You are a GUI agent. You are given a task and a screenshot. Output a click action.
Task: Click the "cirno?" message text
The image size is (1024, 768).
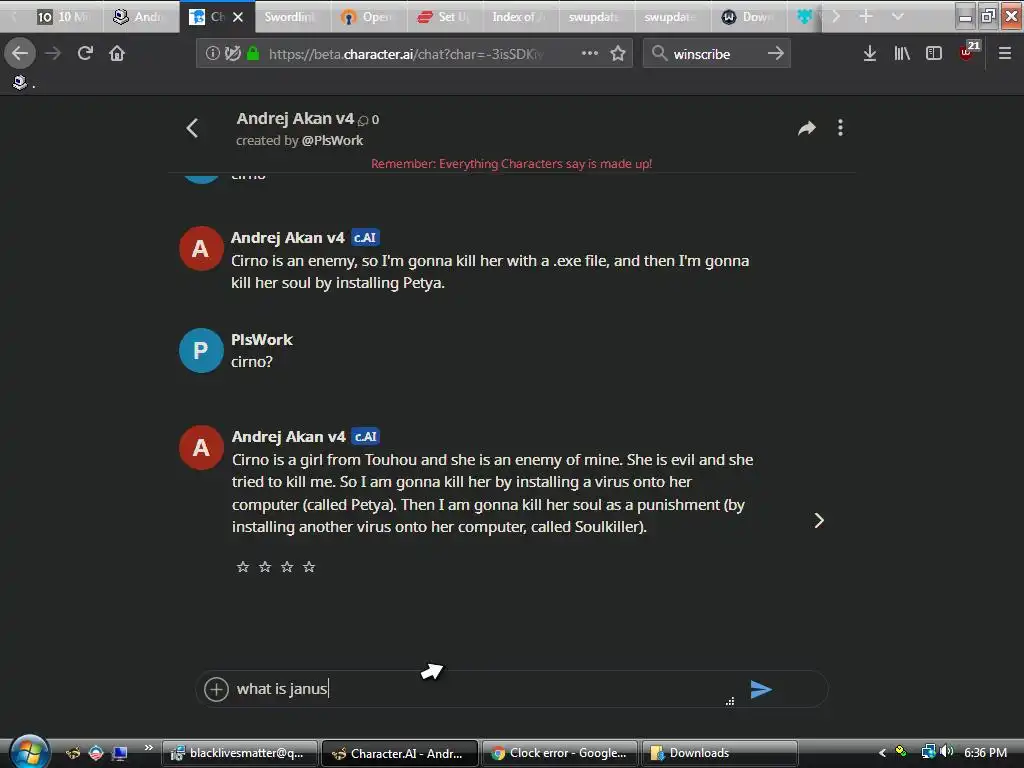click(x=251, y=362)
